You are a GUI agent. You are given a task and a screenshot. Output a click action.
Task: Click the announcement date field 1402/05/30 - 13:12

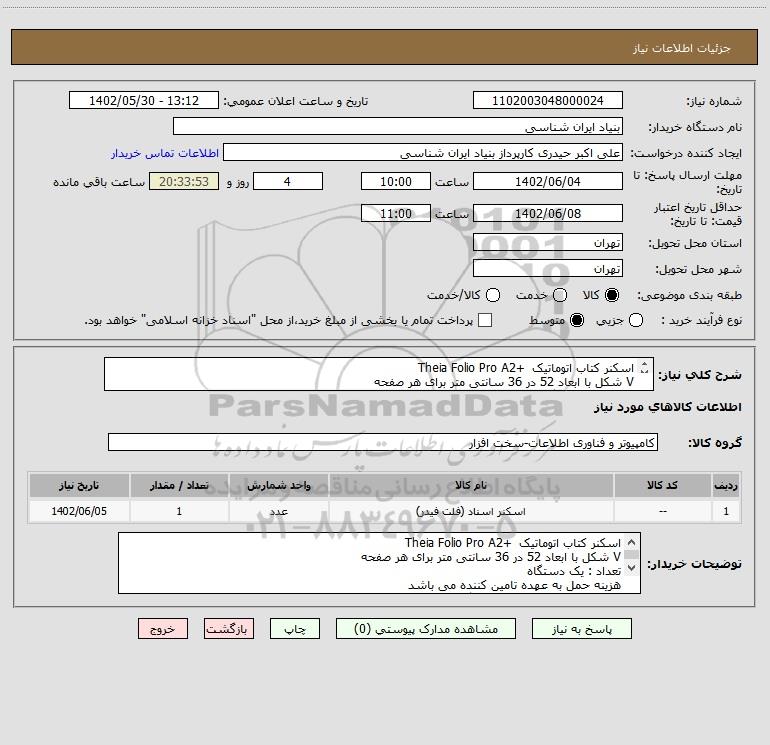point(144,101)
